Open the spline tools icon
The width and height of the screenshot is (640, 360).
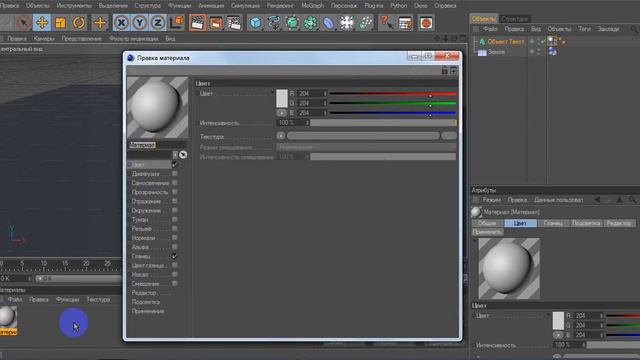click(274, 23)
